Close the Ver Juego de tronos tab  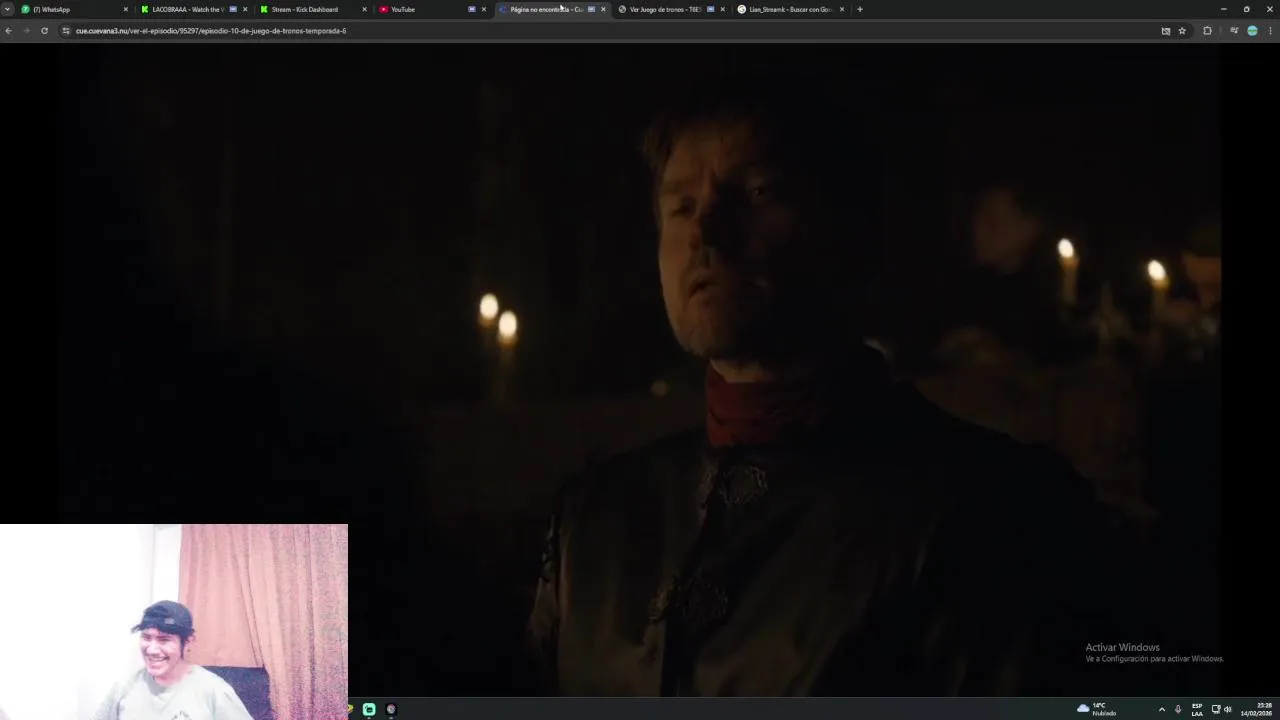pyautogui.click(x=722, y=9)
